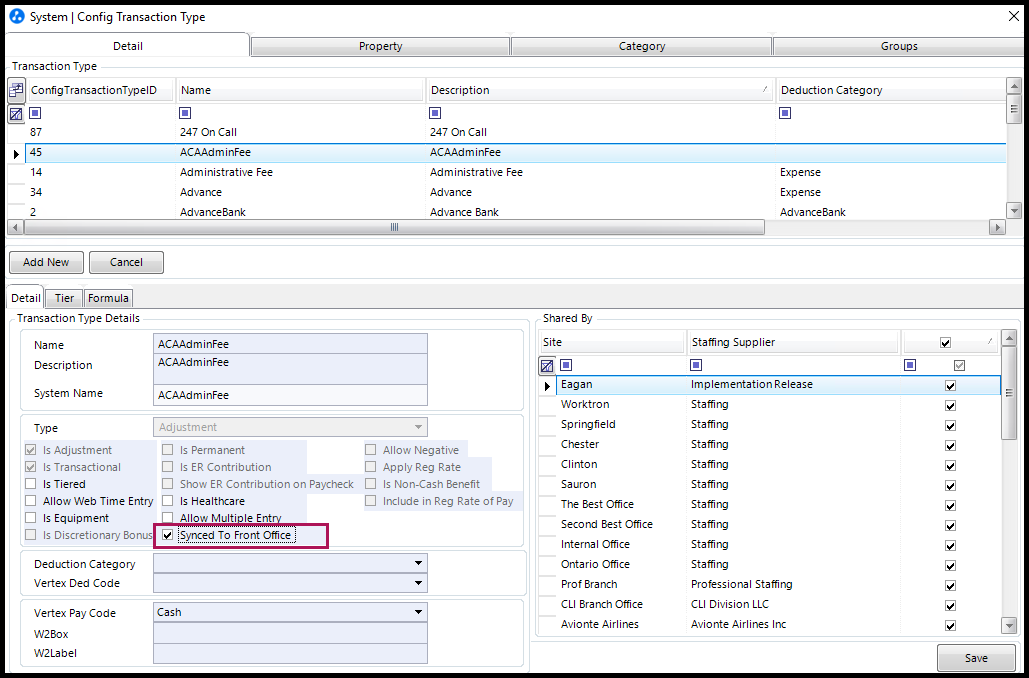Uncheck Shared By for Worktron site
Viewport: 1029px width, 678px height.
coord(950,406)
